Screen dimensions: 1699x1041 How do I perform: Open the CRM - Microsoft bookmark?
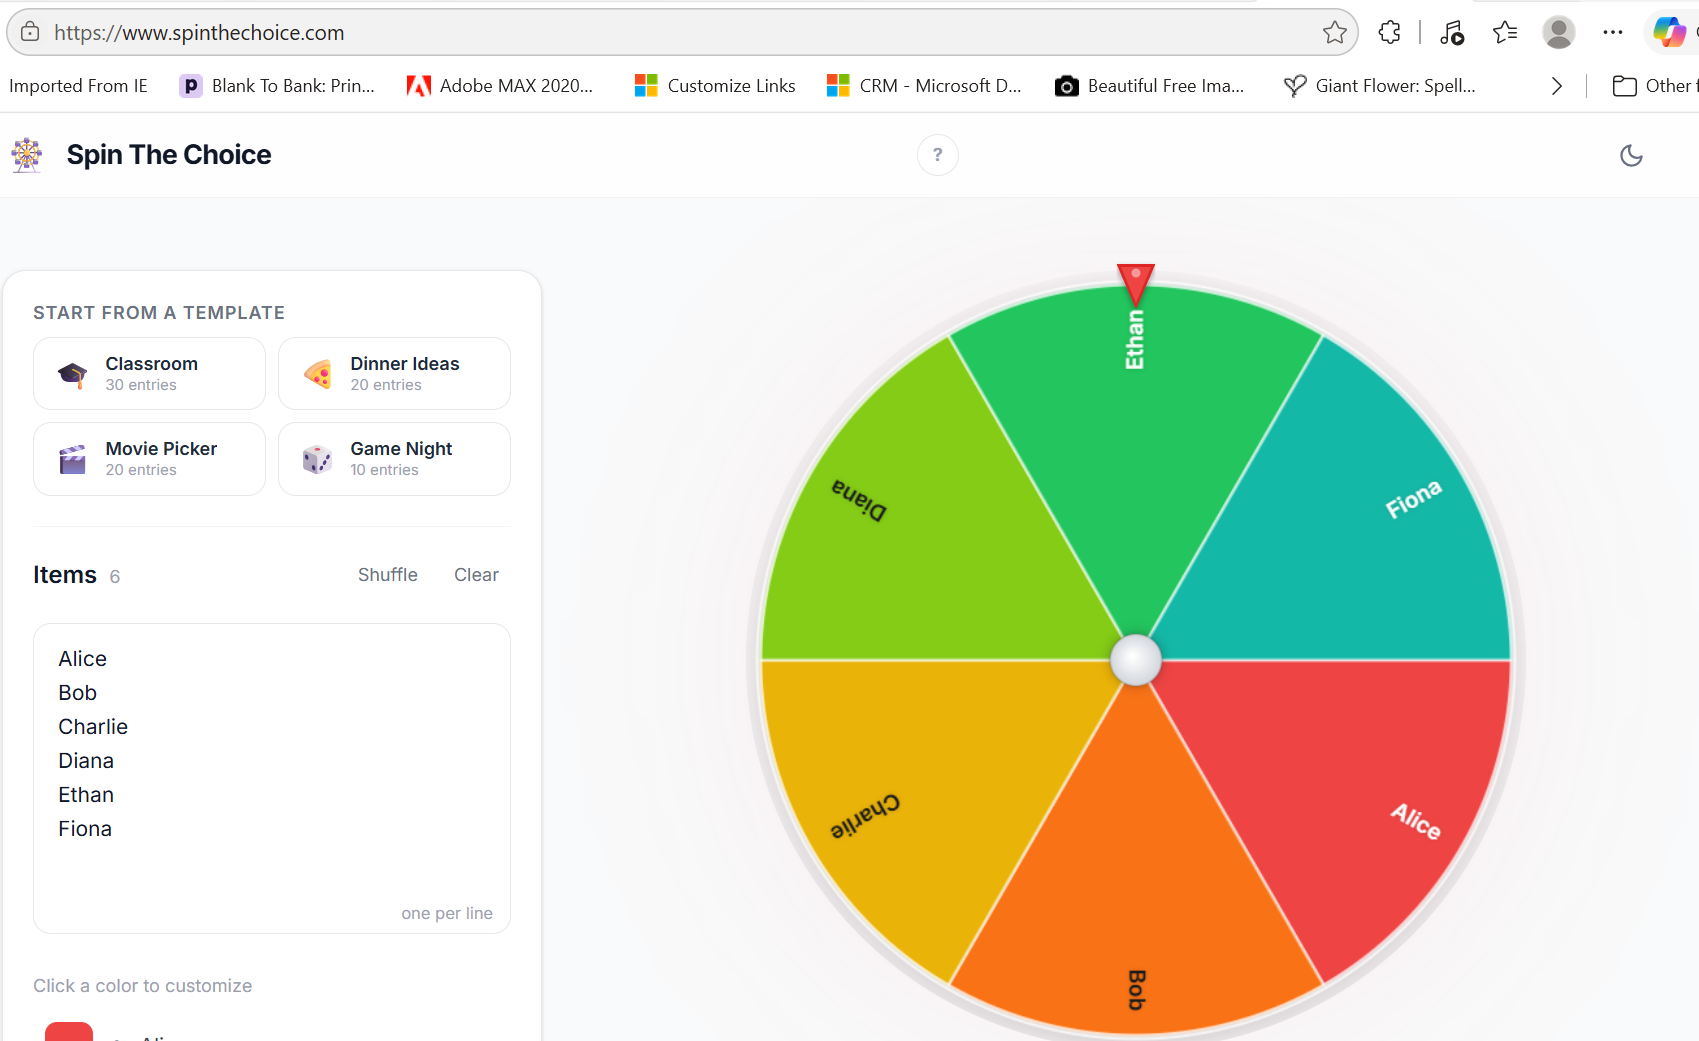click(x=924, y=86)
